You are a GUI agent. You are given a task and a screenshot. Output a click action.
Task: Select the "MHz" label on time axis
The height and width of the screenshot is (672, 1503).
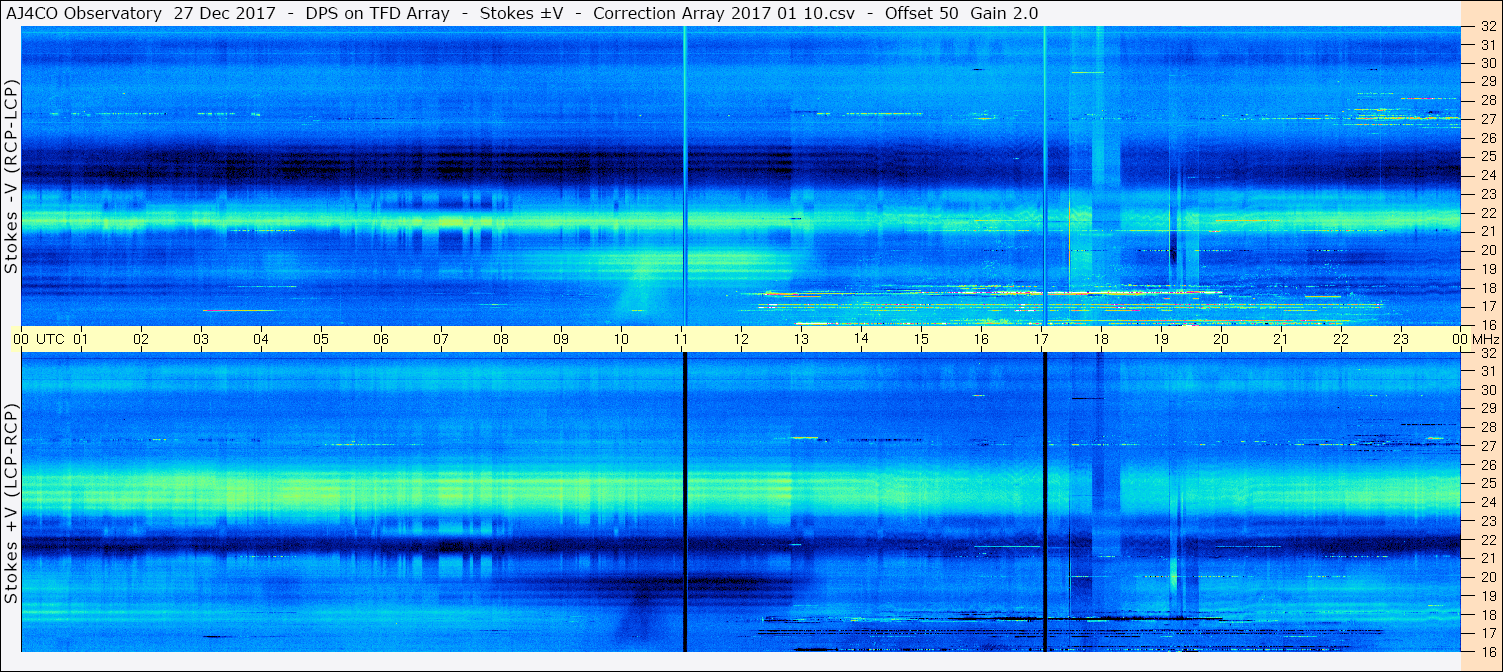[x=1485, y=339]
